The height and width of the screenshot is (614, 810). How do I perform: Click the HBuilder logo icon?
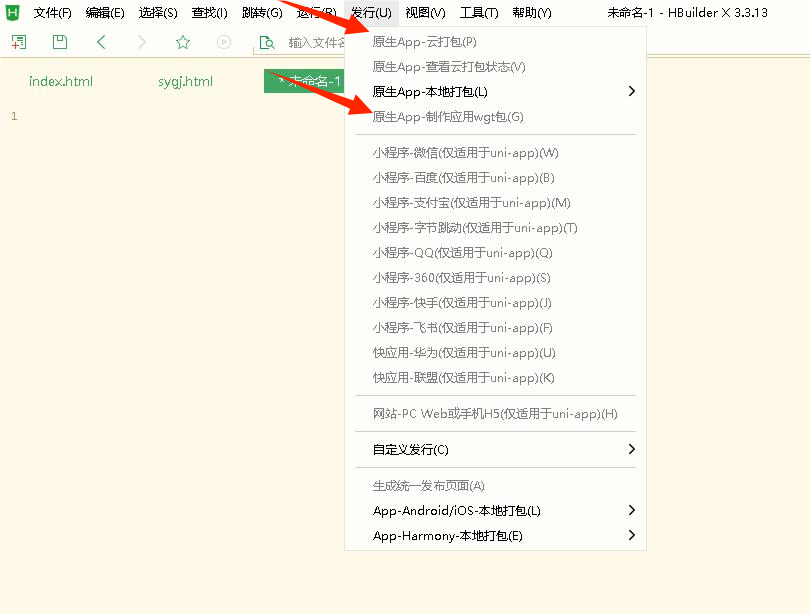point(13,12)
